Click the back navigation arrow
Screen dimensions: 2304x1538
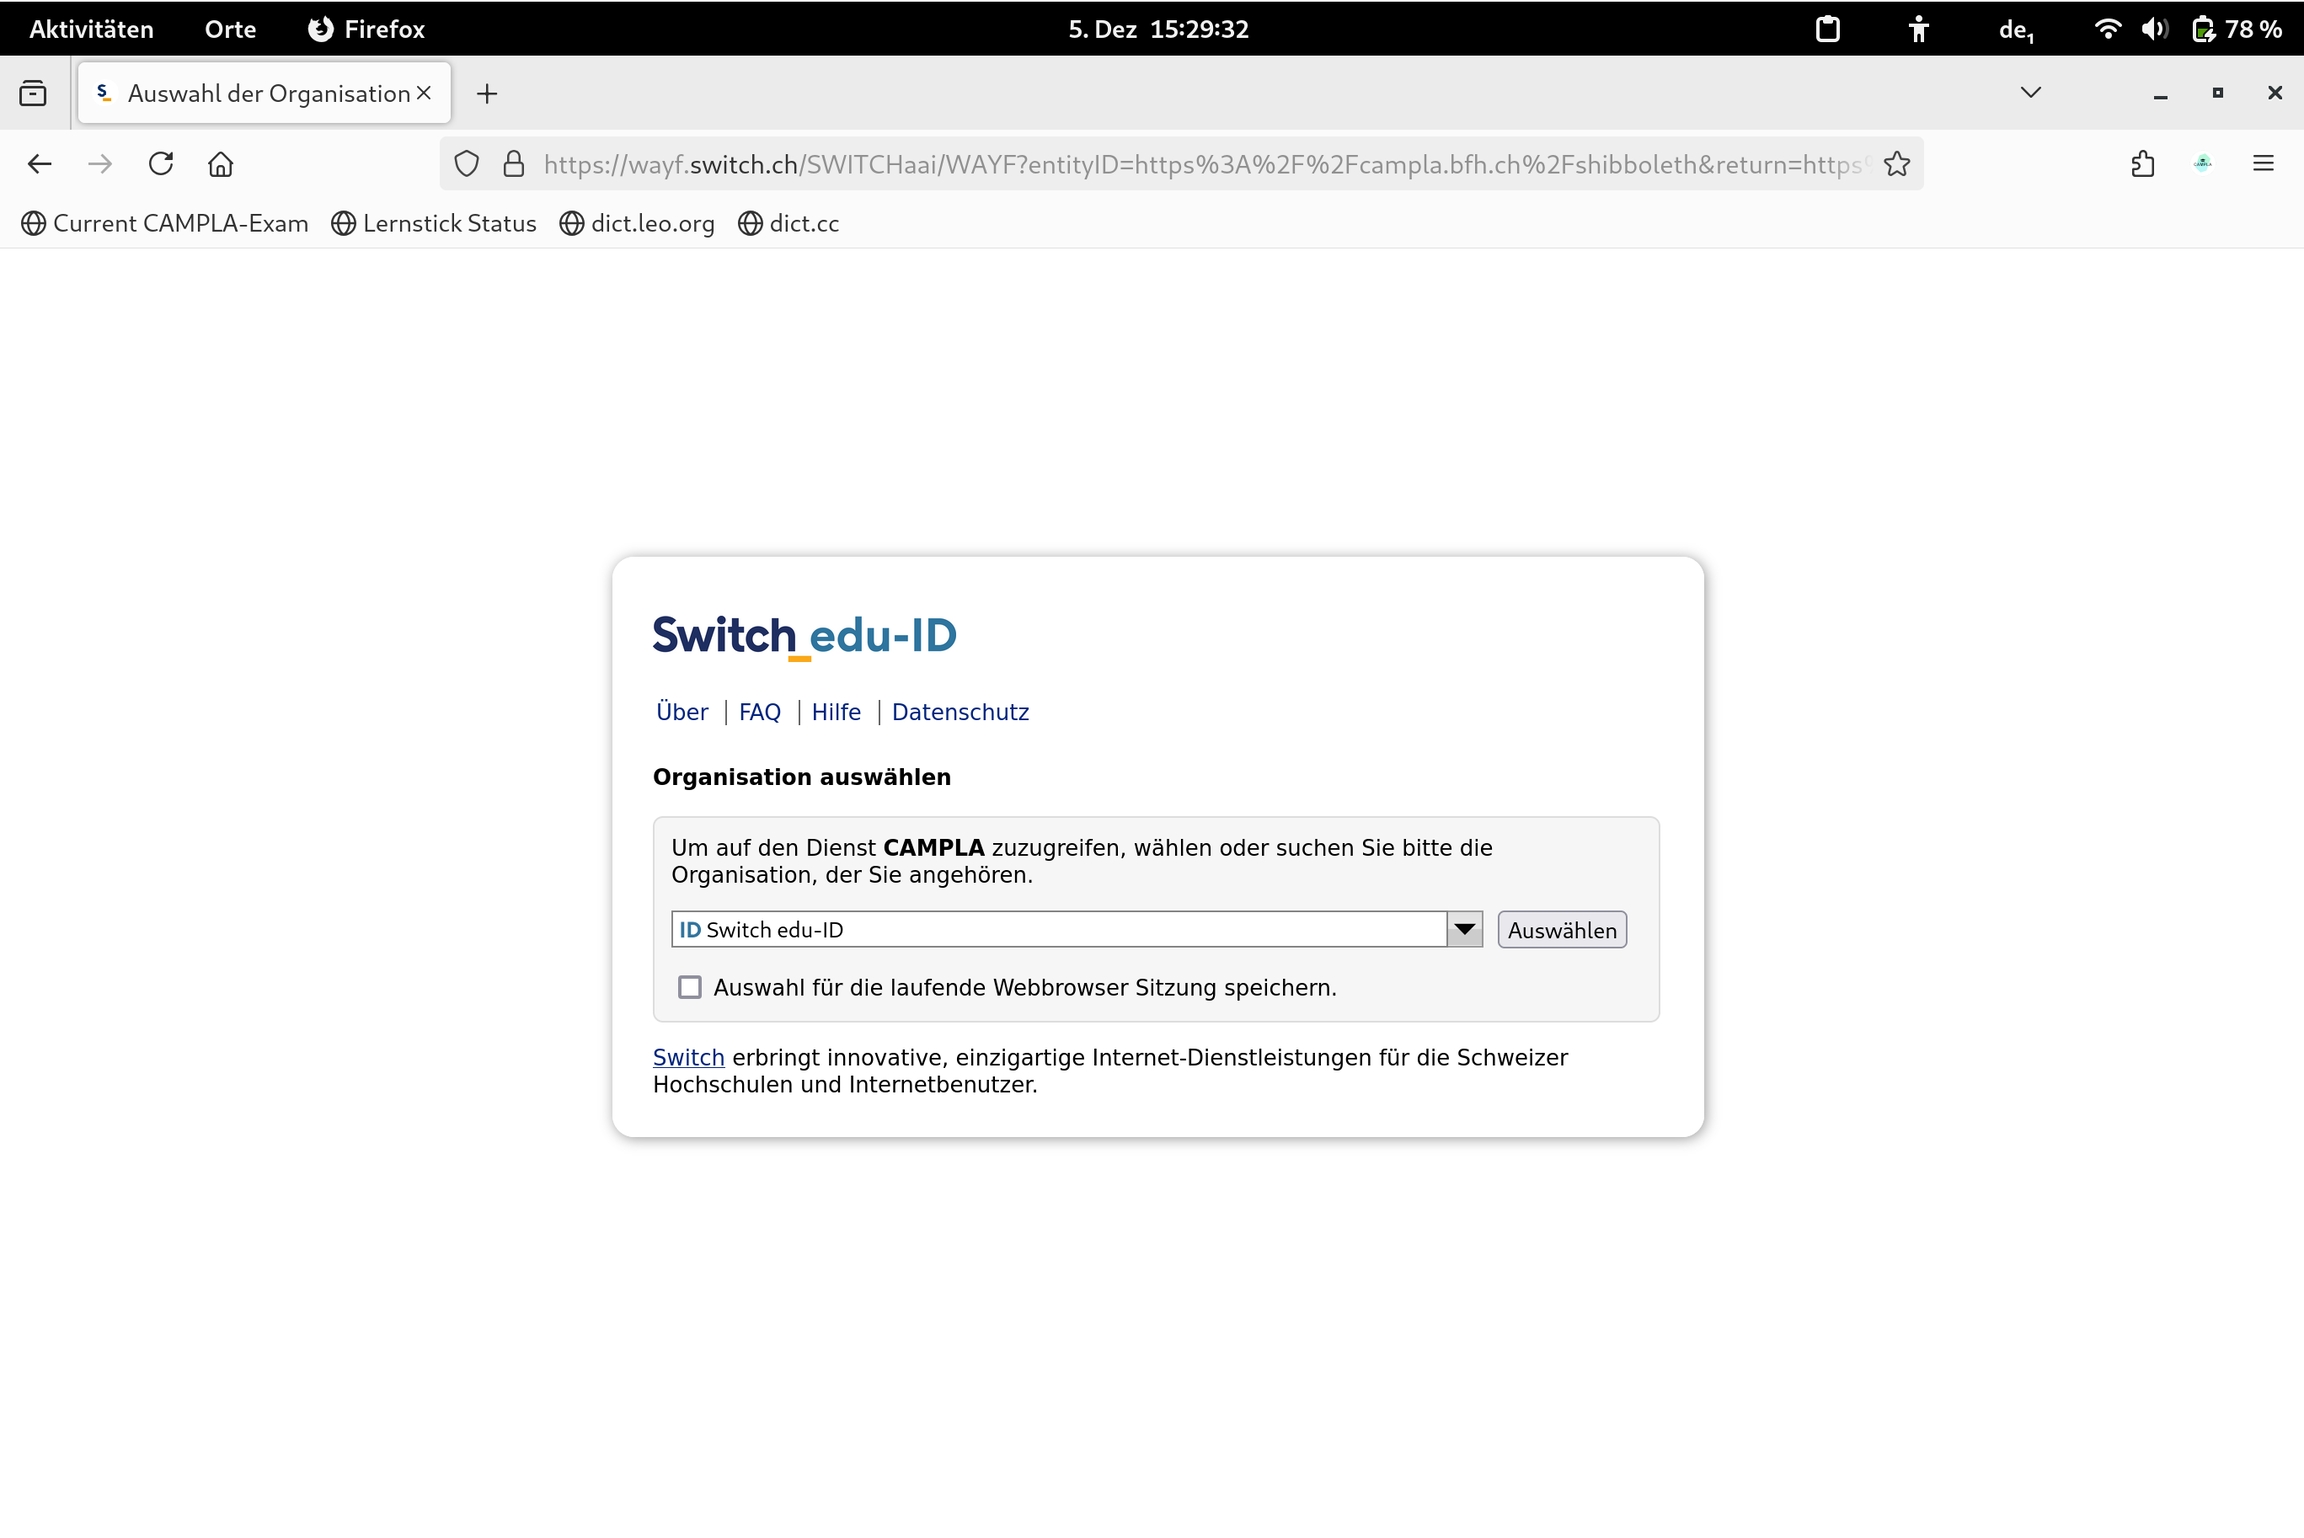point(40,164)
